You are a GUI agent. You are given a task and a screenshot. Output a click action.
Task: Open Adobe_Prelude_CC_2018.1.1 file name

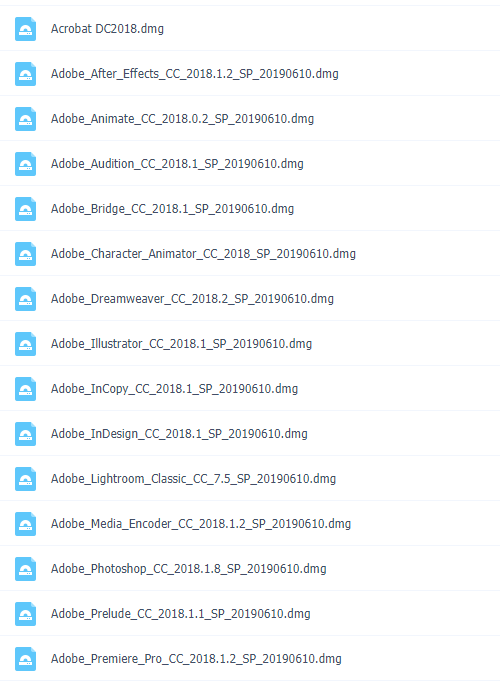(x=181, y=614)
